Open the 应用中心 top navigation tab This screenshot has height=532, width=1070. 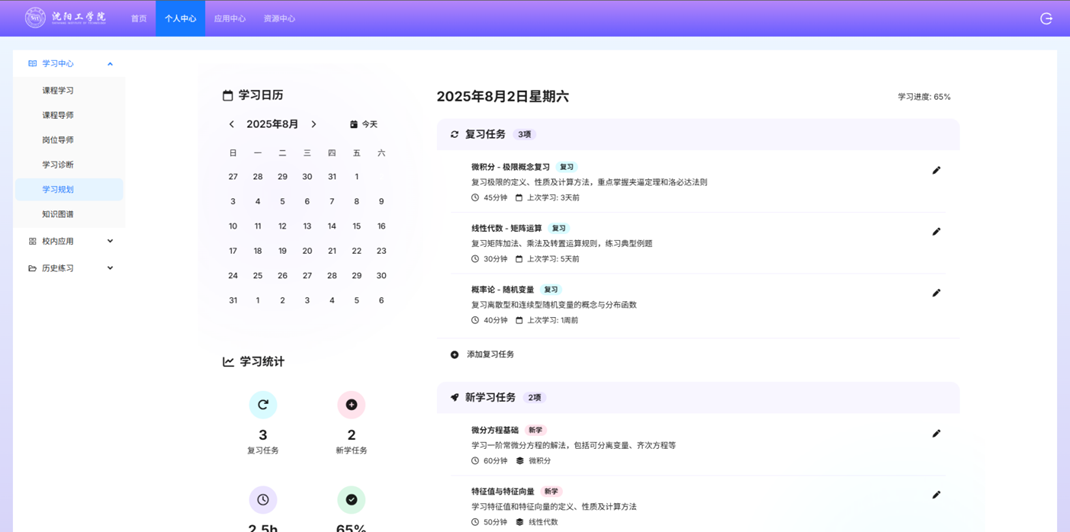pyautogui.click(x=229, y=18)
